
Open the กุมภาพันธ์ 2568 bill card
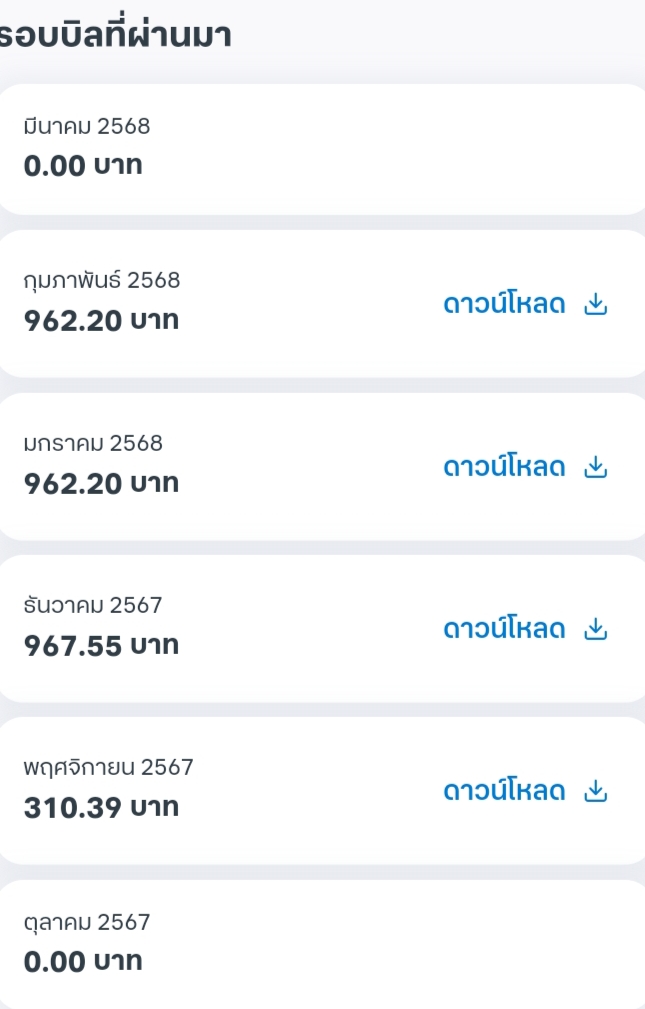(322, 304)
